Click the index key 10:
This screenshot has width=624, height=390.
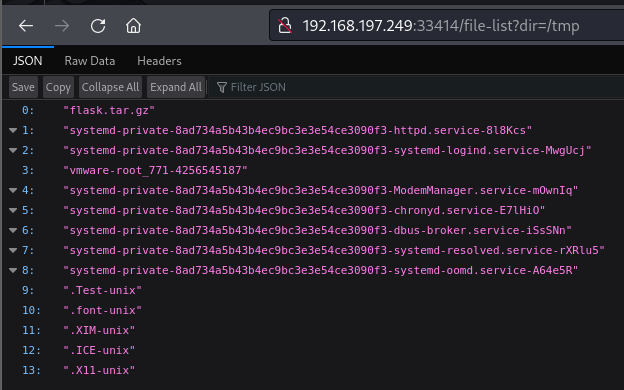tap(31, 310)
